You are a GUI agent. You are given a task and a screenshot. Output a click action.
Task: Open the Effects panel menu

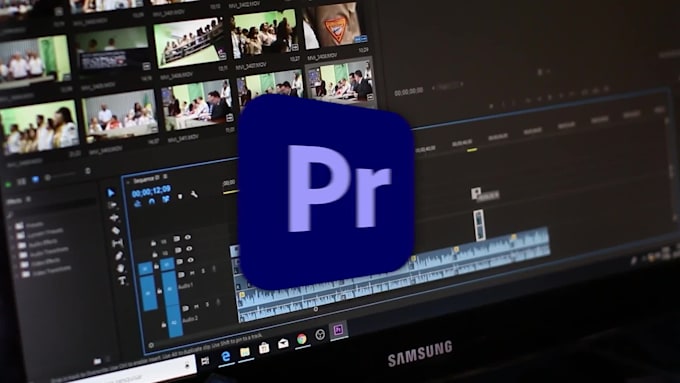[x=28, y=199]
